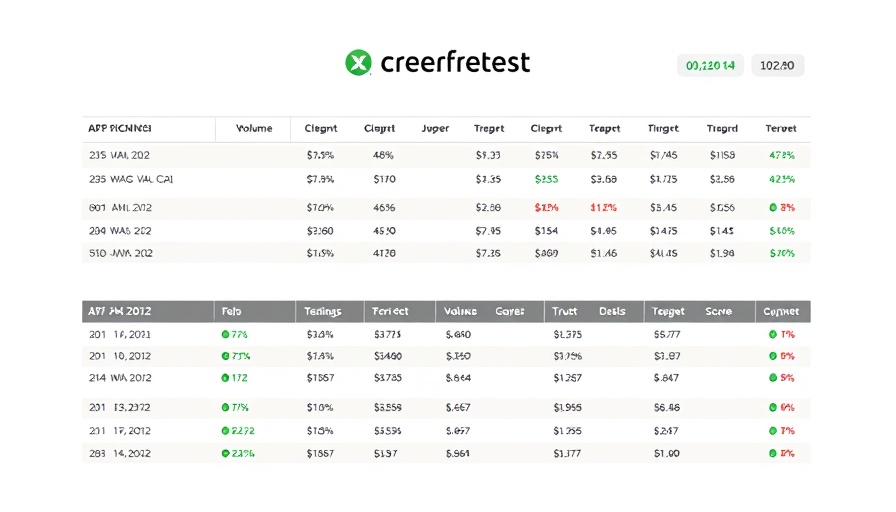Sort by the Garet column header

[x=510, y=311]
